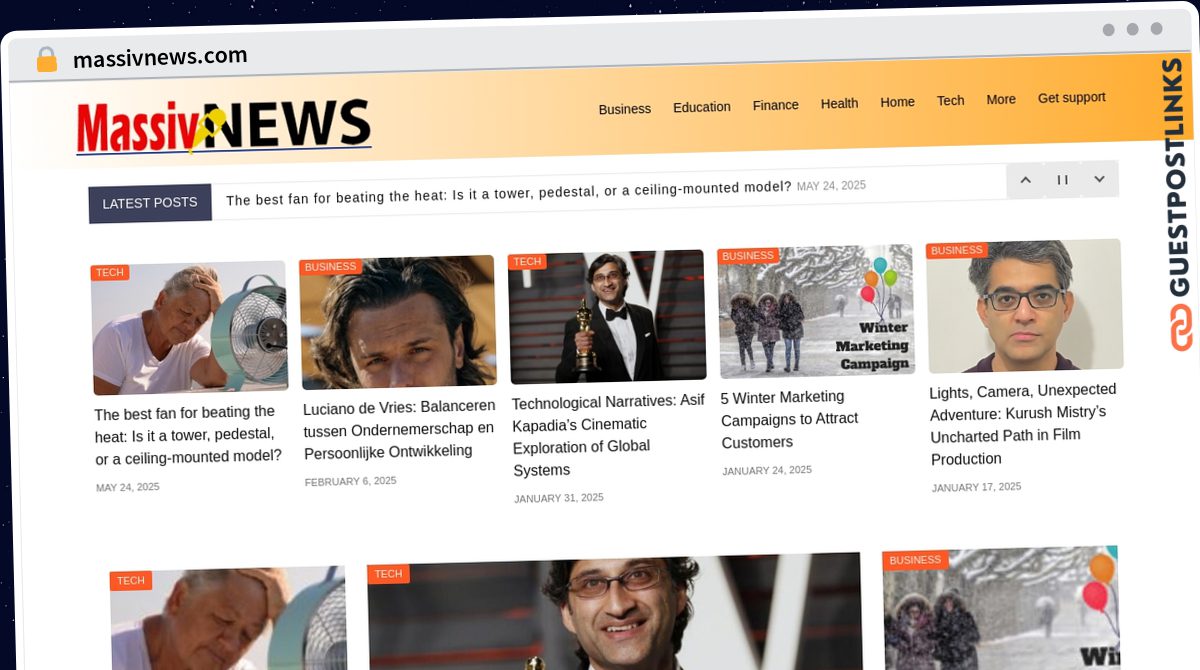This screenshot has height=670, width=1200.
Task: Click the BUSINESS label on the winter campaign image
Action: click(x=748, y=255)
